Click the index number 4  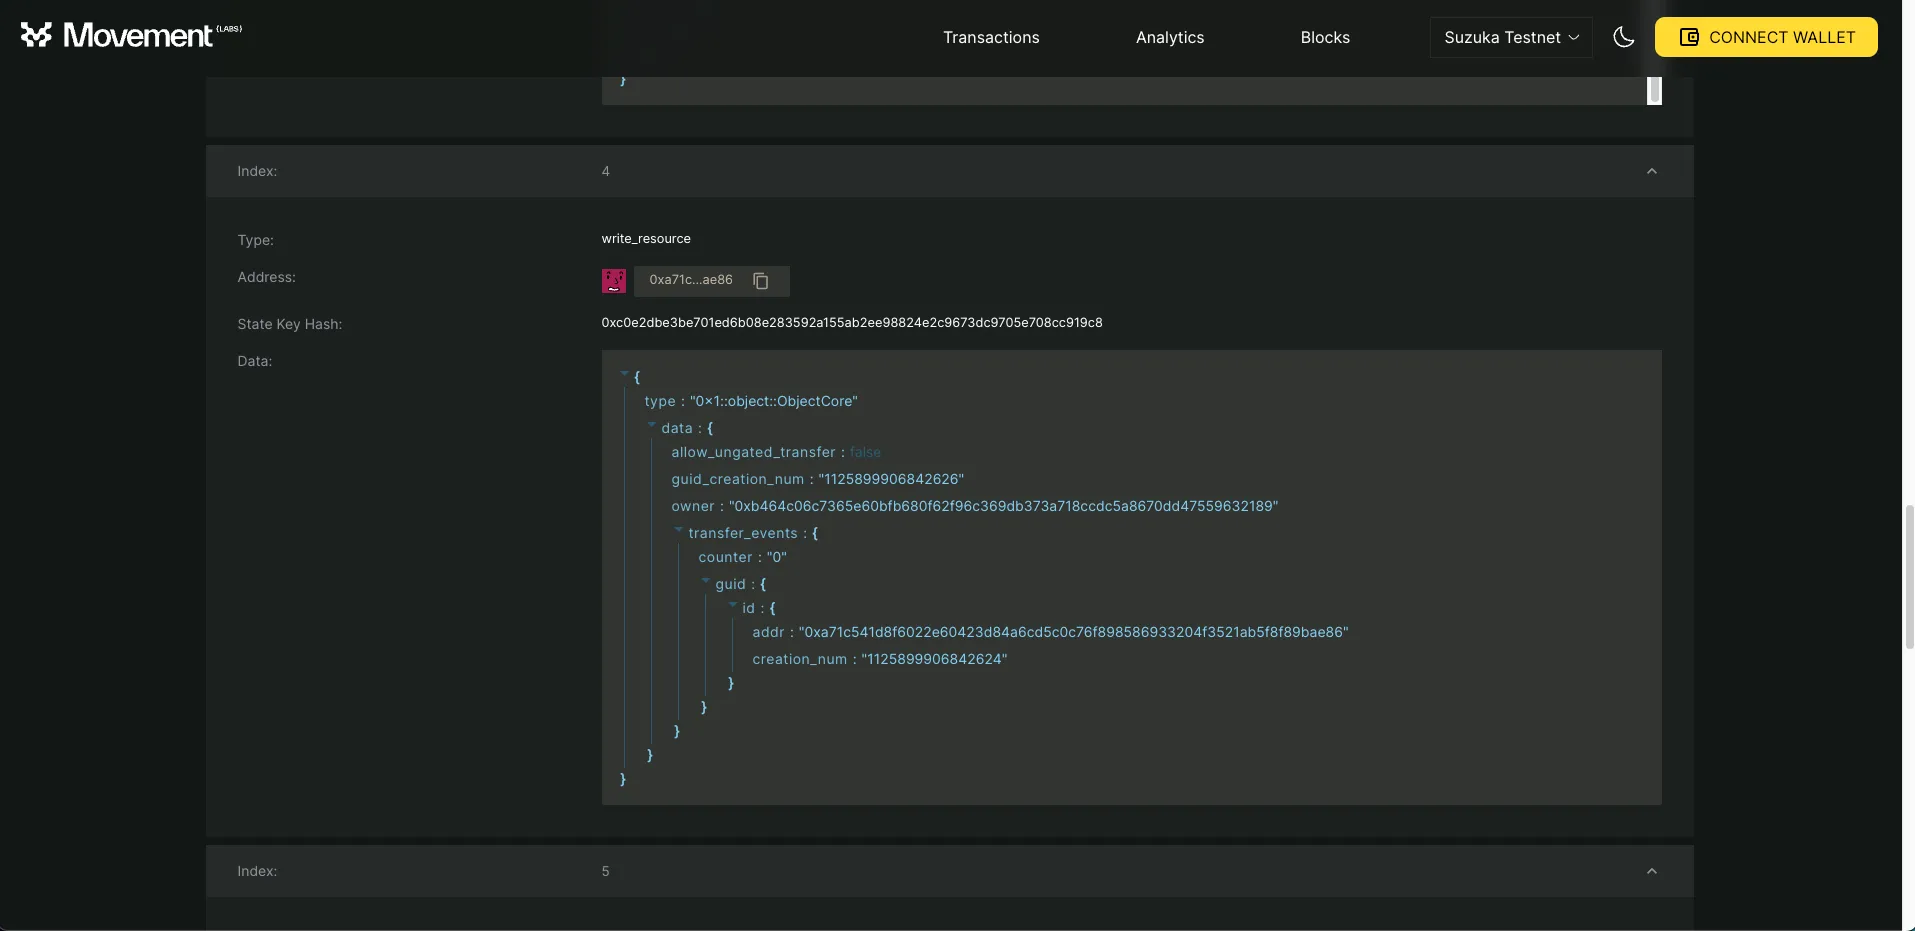[x=606, y=171]
